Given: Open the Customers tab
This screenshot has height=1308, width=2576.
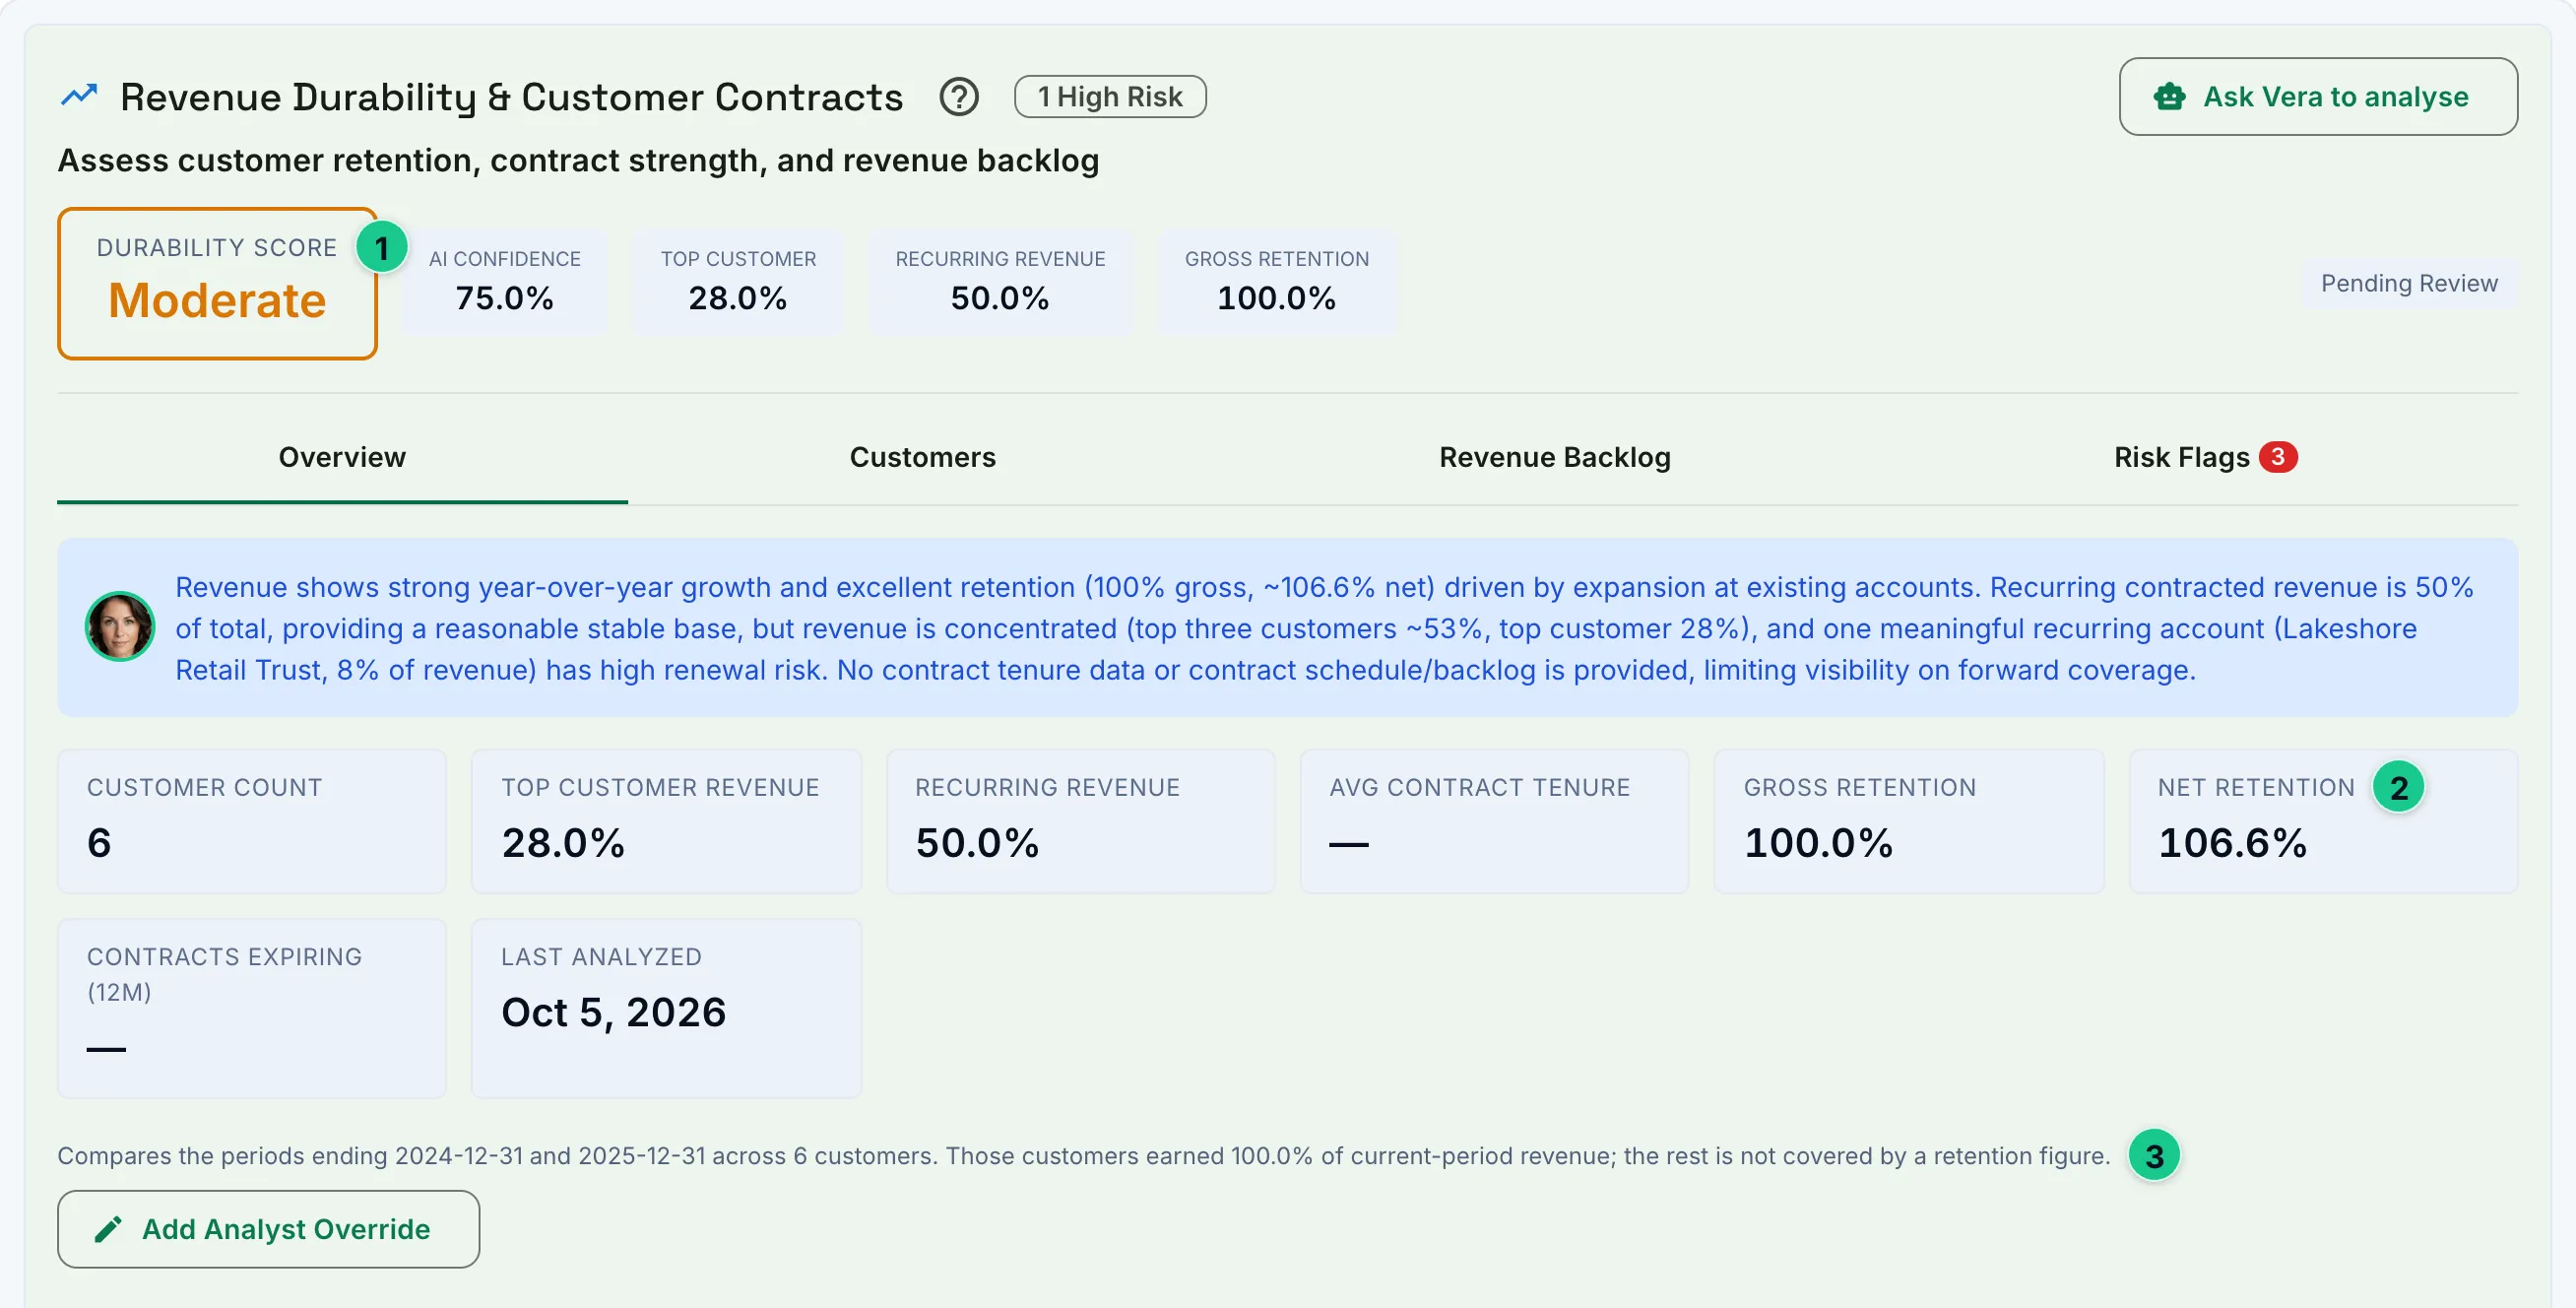Looking at the screenshot, I should point(922,457).
